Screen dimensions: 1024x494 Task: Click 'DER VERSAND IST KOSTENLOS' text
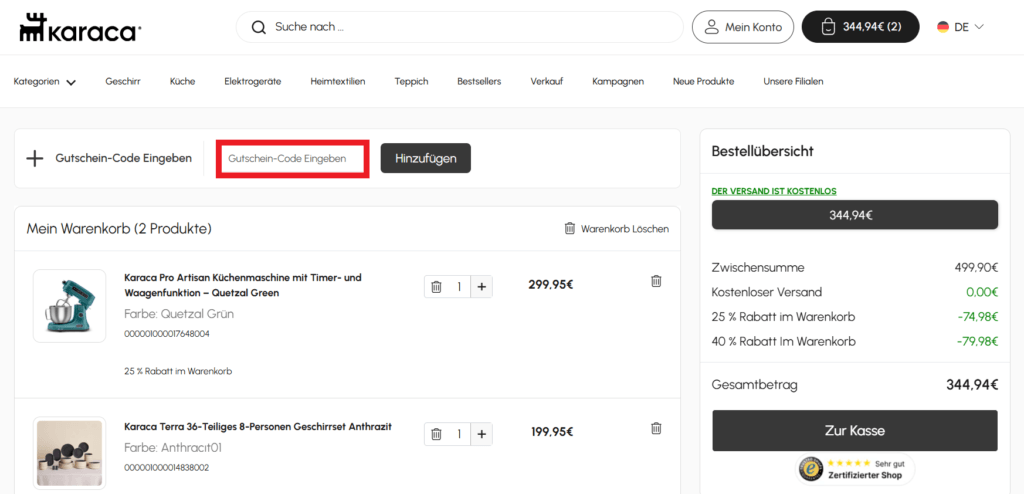click(x=774, y=191)
